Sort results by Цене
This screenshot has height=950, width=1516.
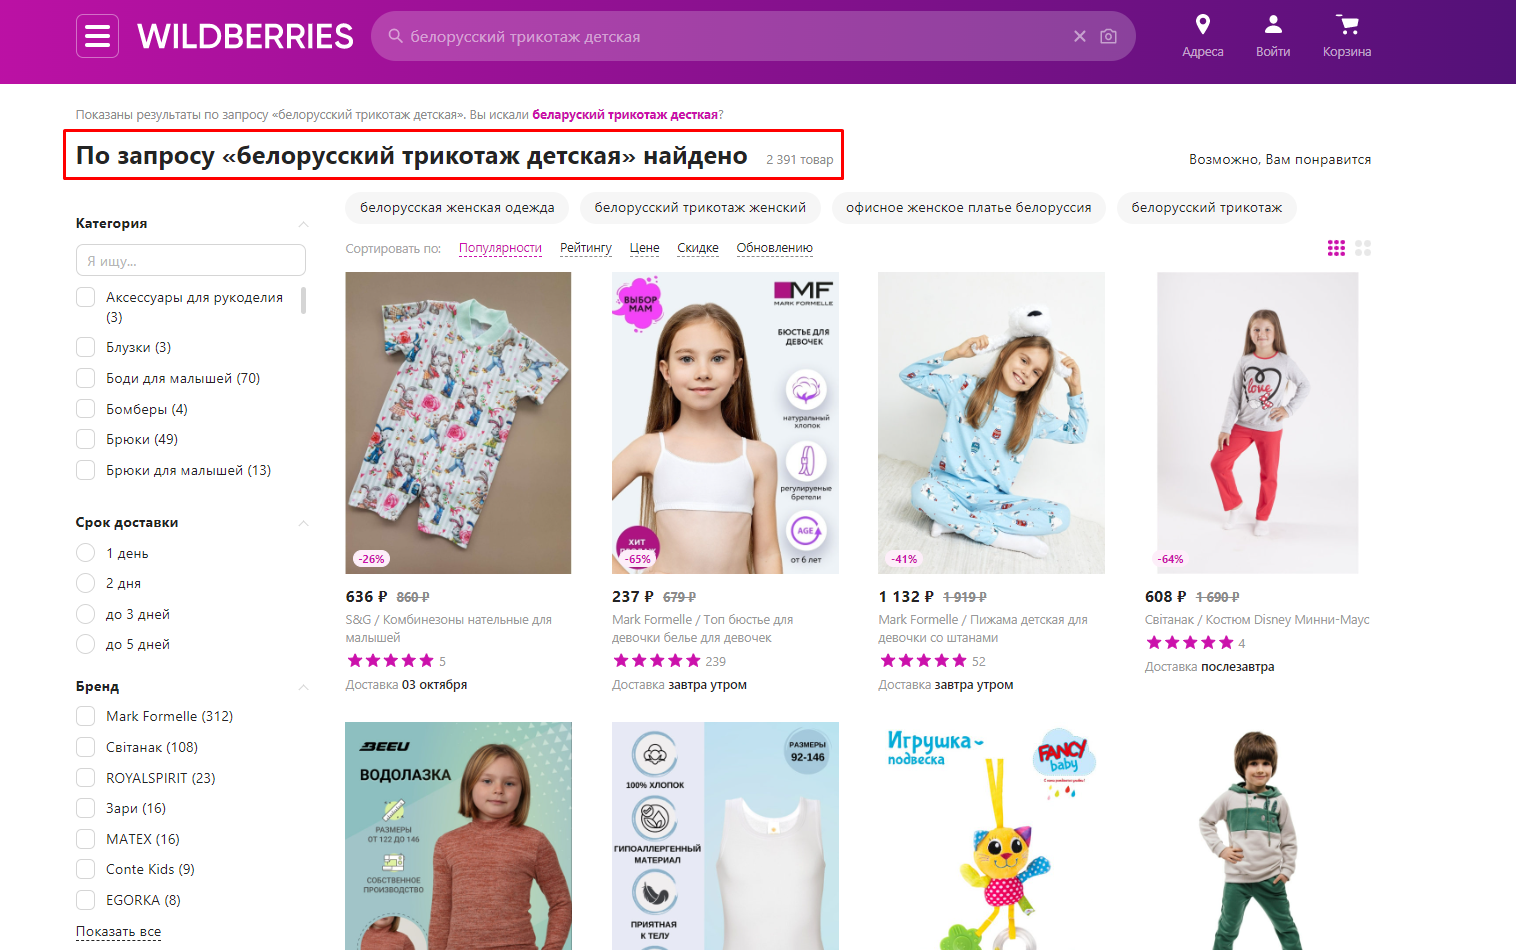point(644,248)
